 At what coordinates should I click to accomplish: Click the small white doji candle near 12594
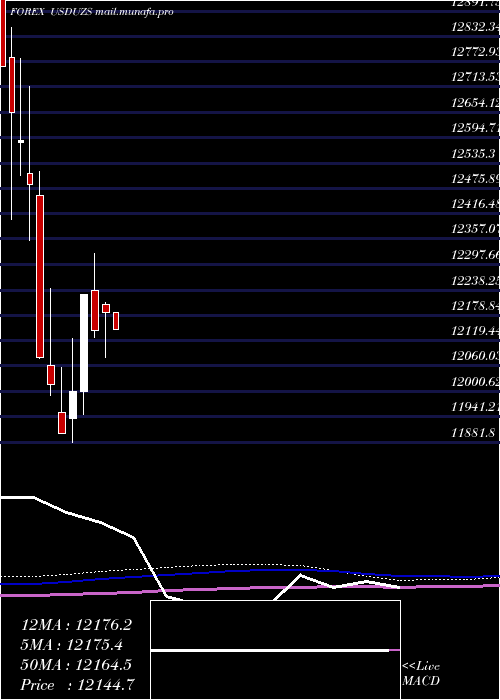pos(21,141)
